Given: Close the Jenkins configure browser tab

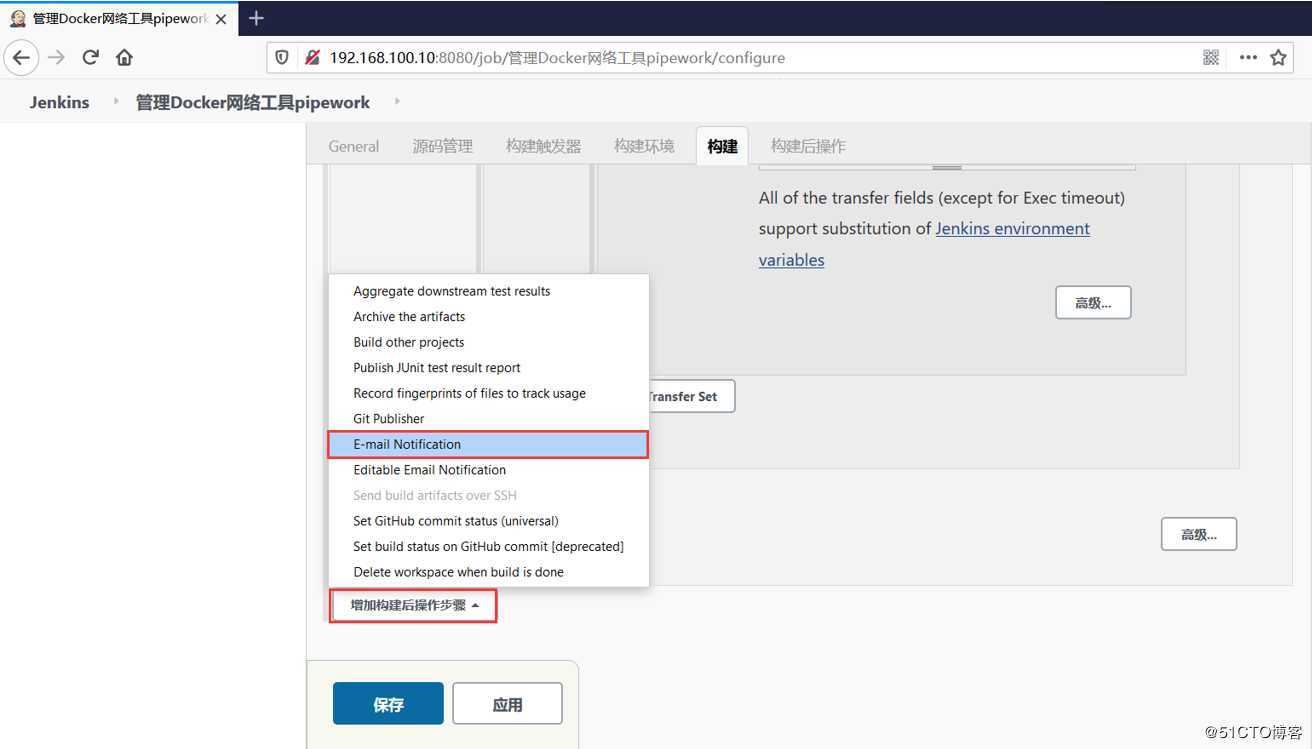Looking at the screenshot, I should pos(221,19).
